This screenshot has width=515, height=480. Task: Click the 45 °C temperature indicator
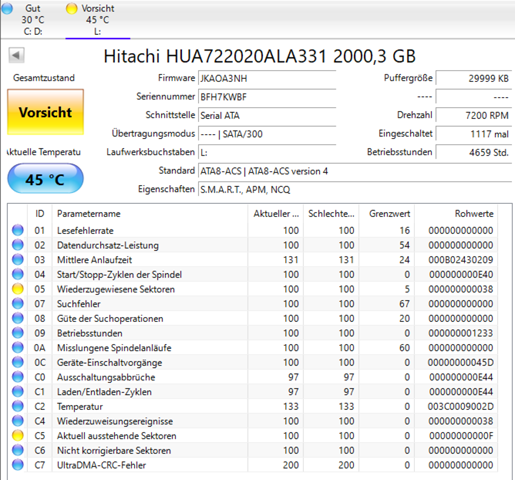pyautogui.click(x=45, y=179)
